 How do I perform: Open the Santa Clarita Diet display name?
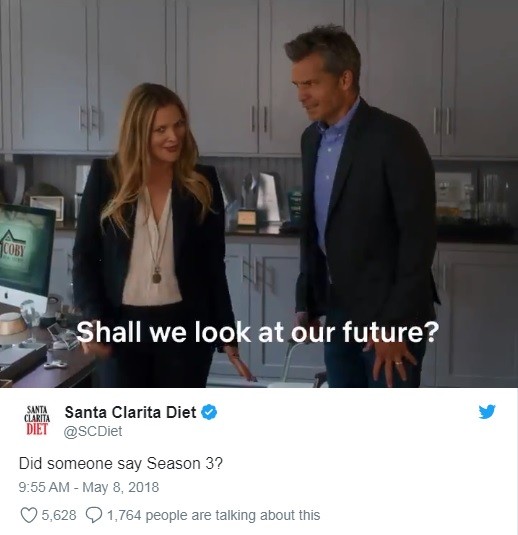[130, 412]
